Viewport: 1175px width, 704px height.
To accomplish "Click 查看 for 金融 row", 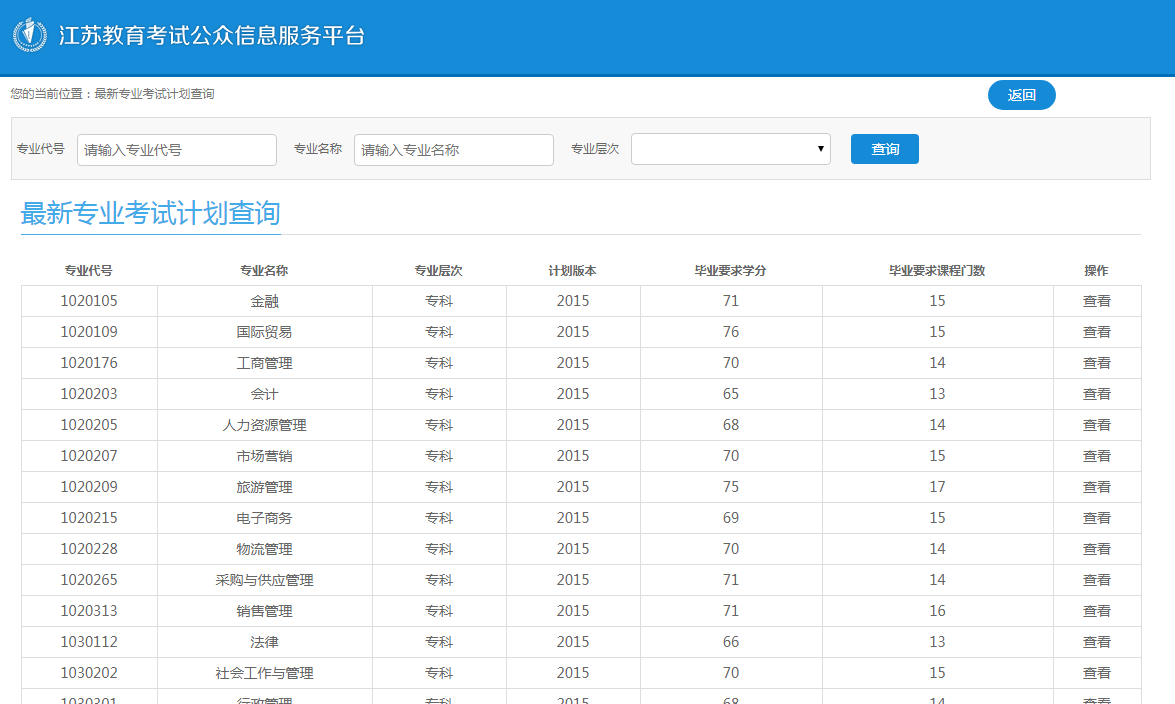I will (1096, 301).
